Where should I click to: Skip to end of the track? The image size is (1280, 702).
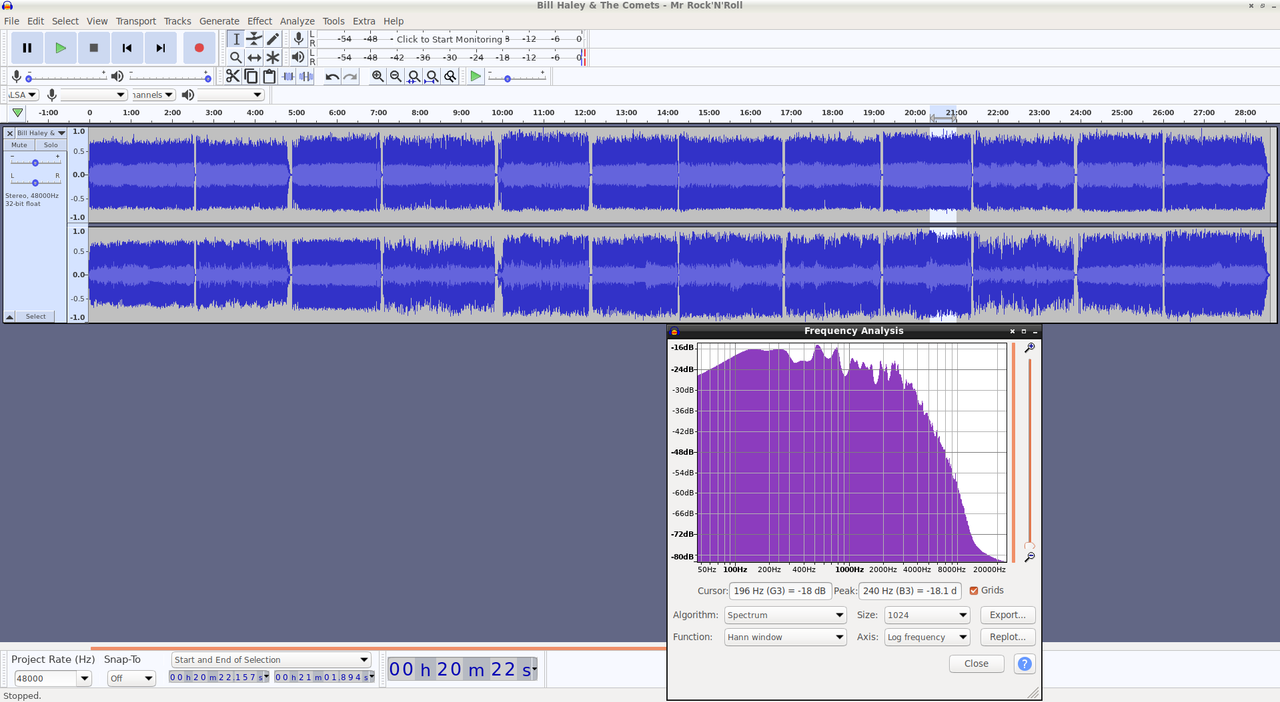(x=160, y=47)
